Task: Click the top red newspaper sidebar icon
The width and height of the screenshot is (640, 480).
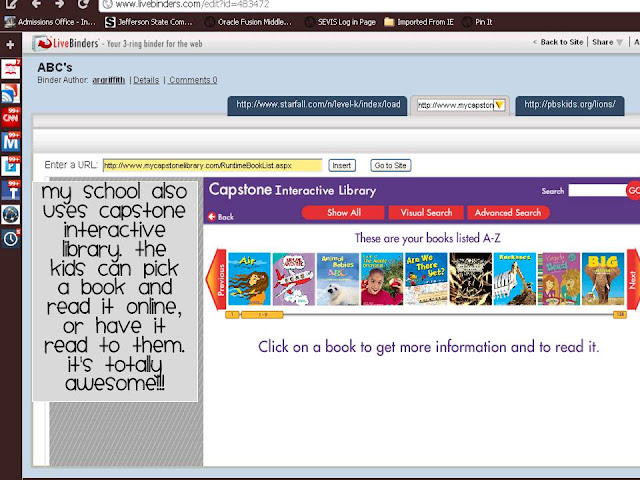Action: pos(11,69)
